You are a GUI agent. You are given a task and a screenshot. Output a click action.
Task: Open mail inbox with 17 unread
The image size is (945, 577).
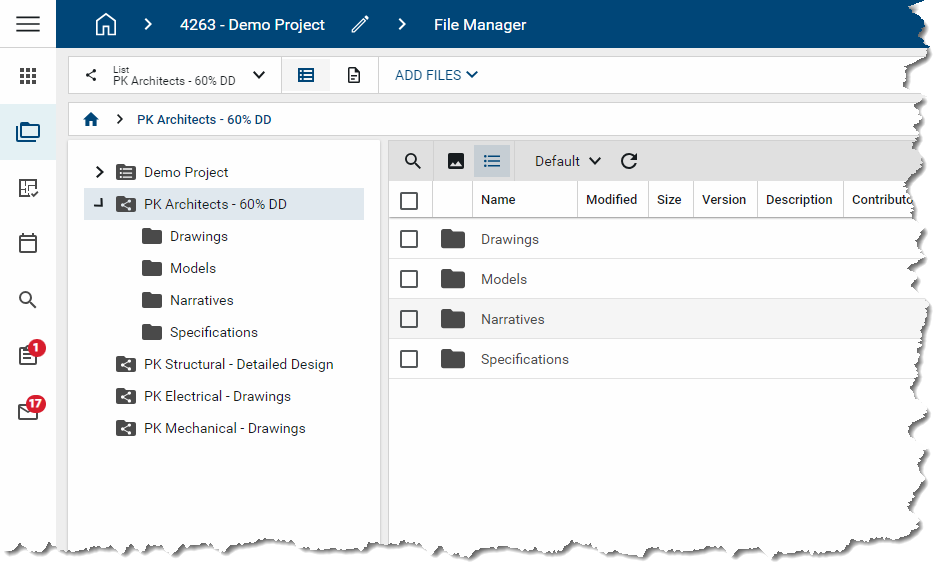[28, 411]
